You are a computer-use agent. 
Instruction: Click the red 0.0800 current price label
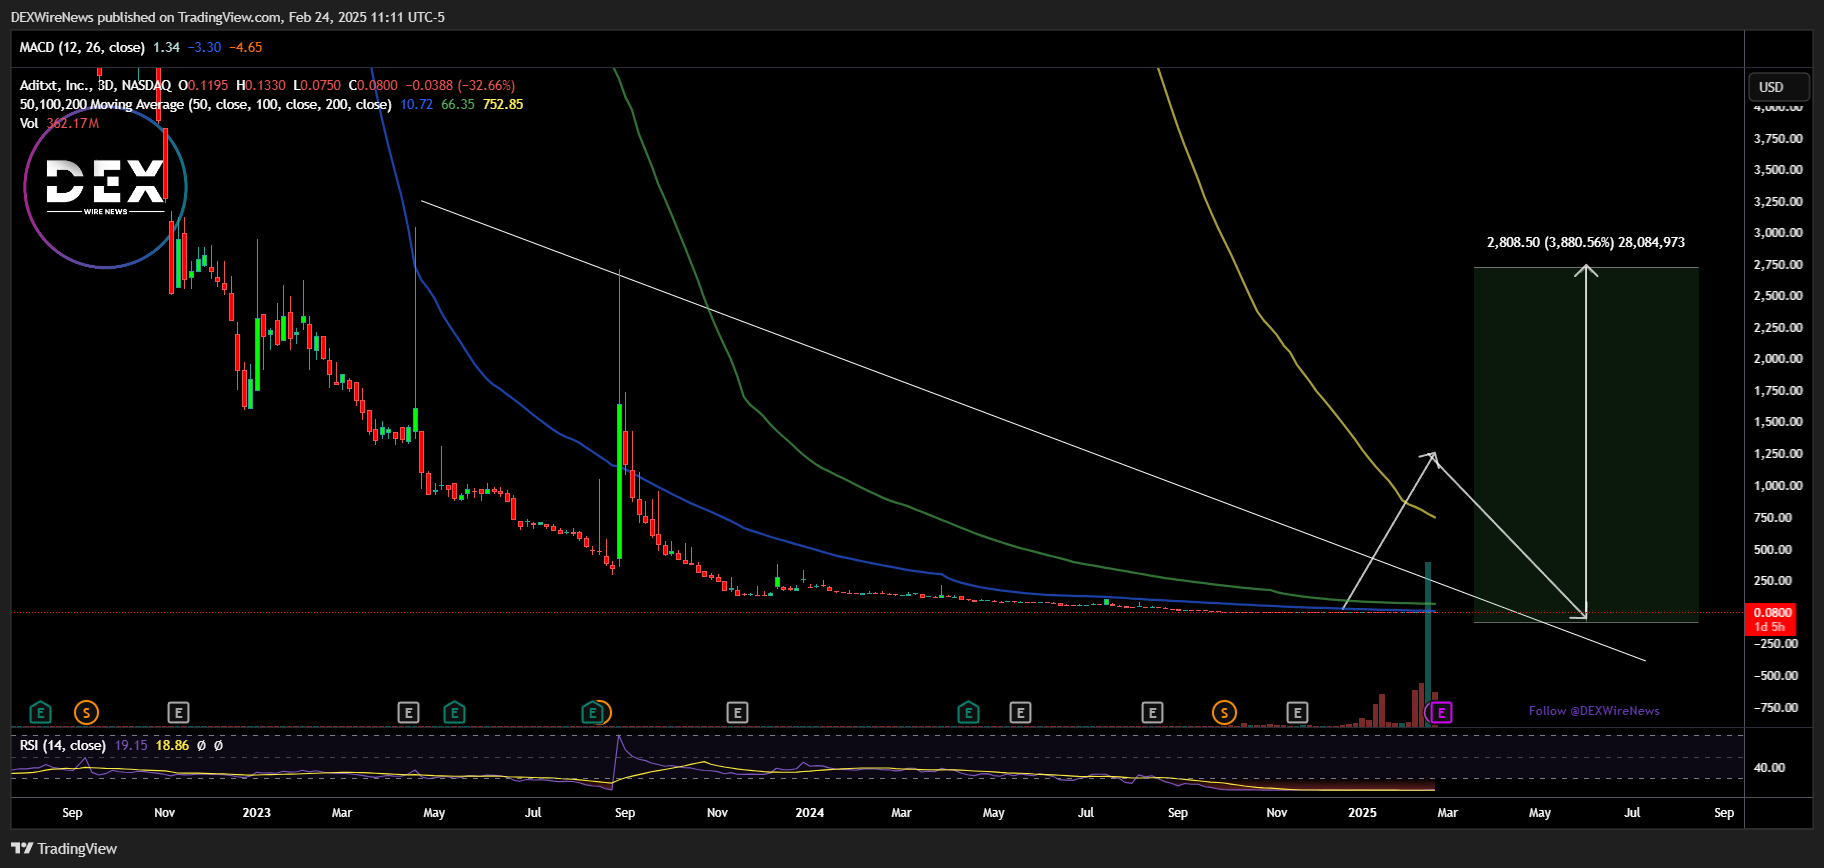(1772, 613)
